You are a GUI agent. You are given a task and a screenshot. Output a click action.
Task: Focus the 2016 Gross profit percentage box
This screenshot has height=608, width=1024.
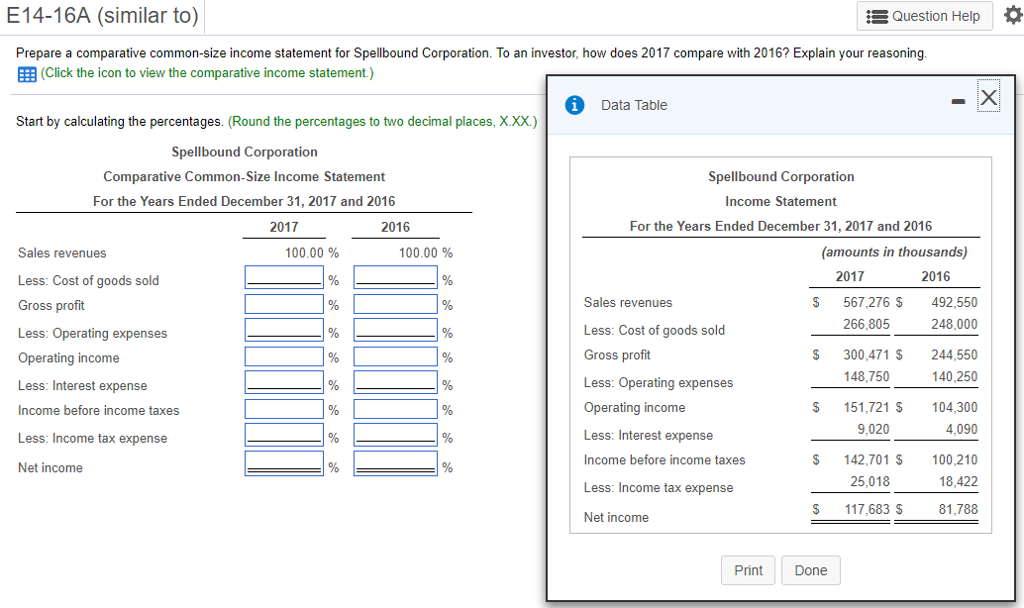click(x=396, y=304)
